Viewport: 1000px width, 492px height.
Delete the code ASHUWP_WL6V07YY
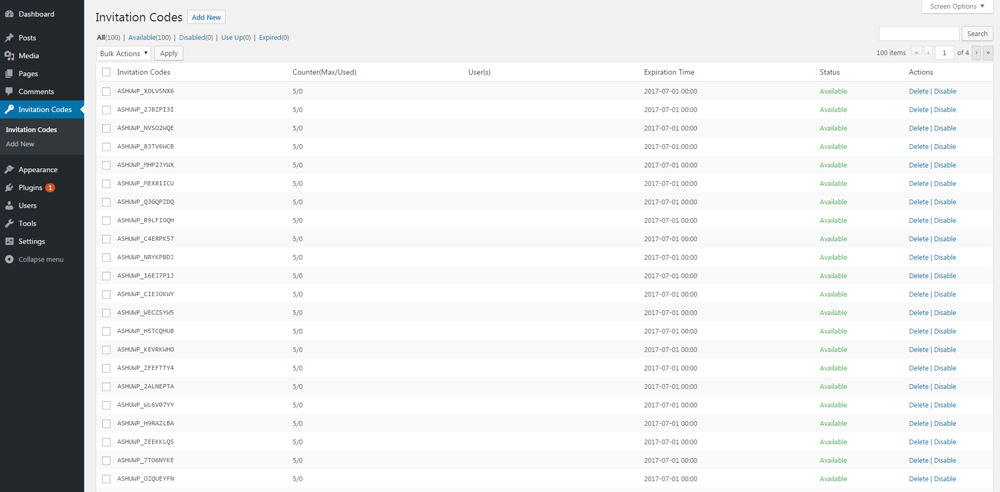918,405
